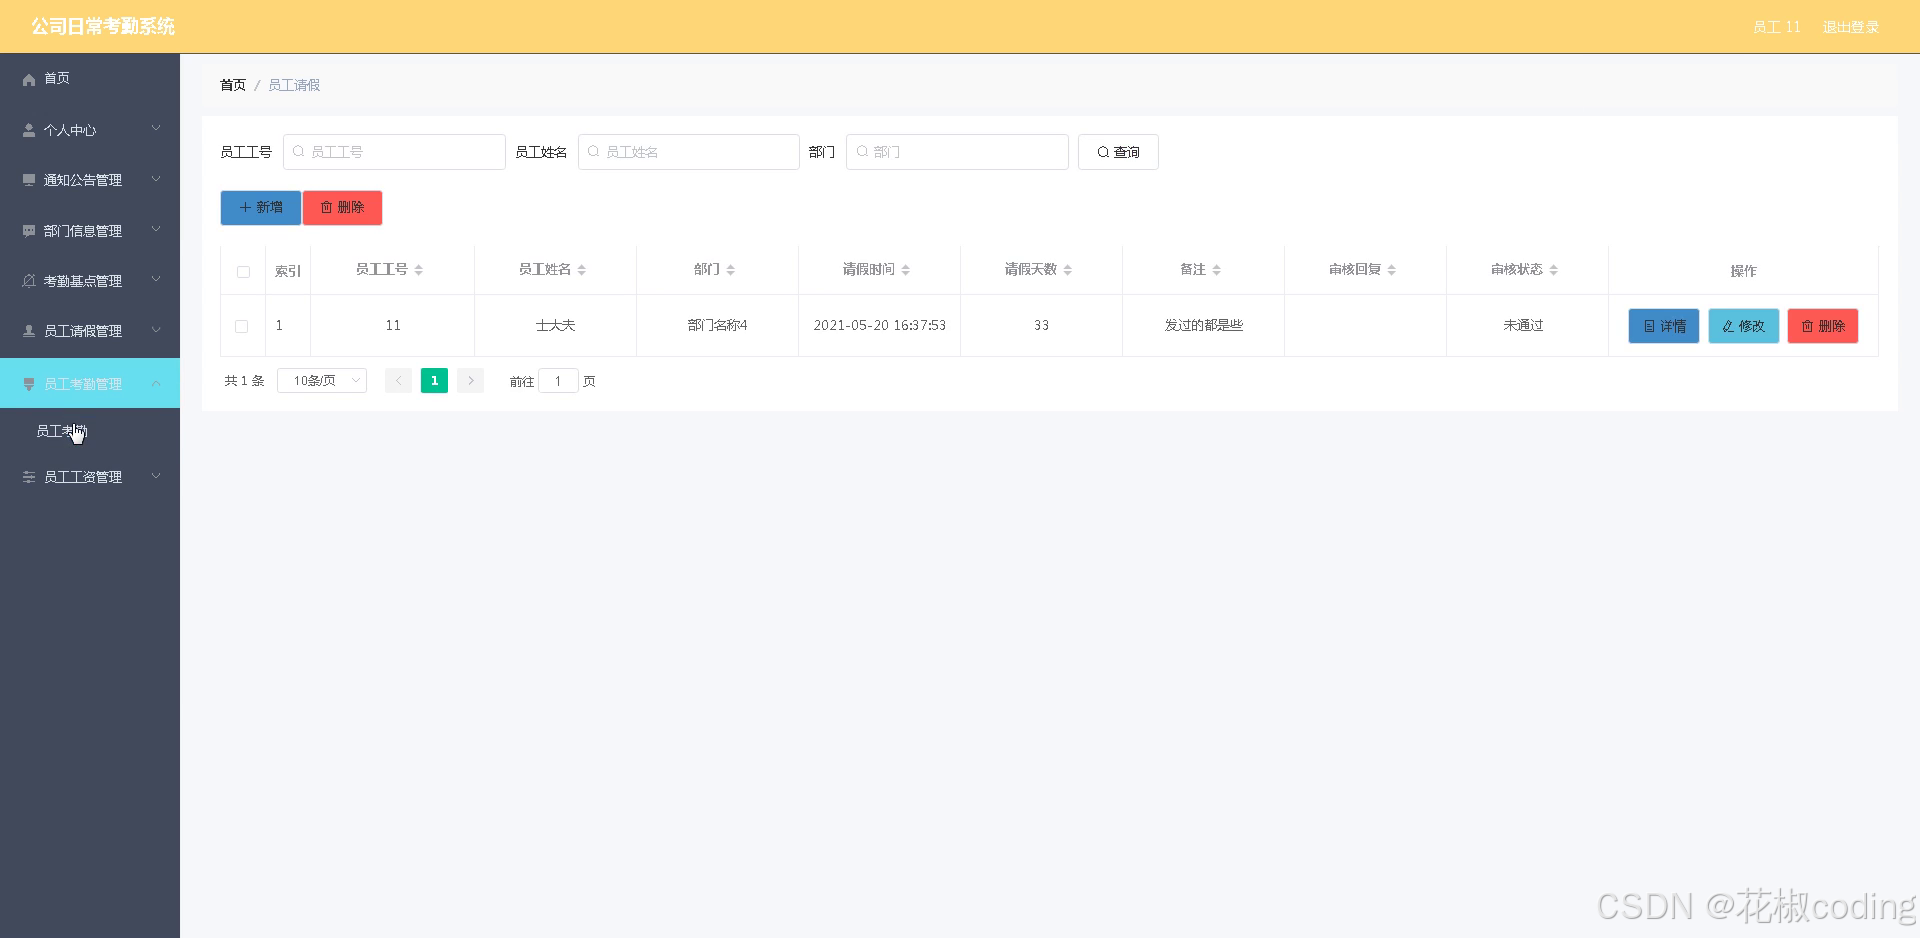Expand the 员工工资管理 menu
This screenshot has width=1920, height=938.
(x=83, y=477)
